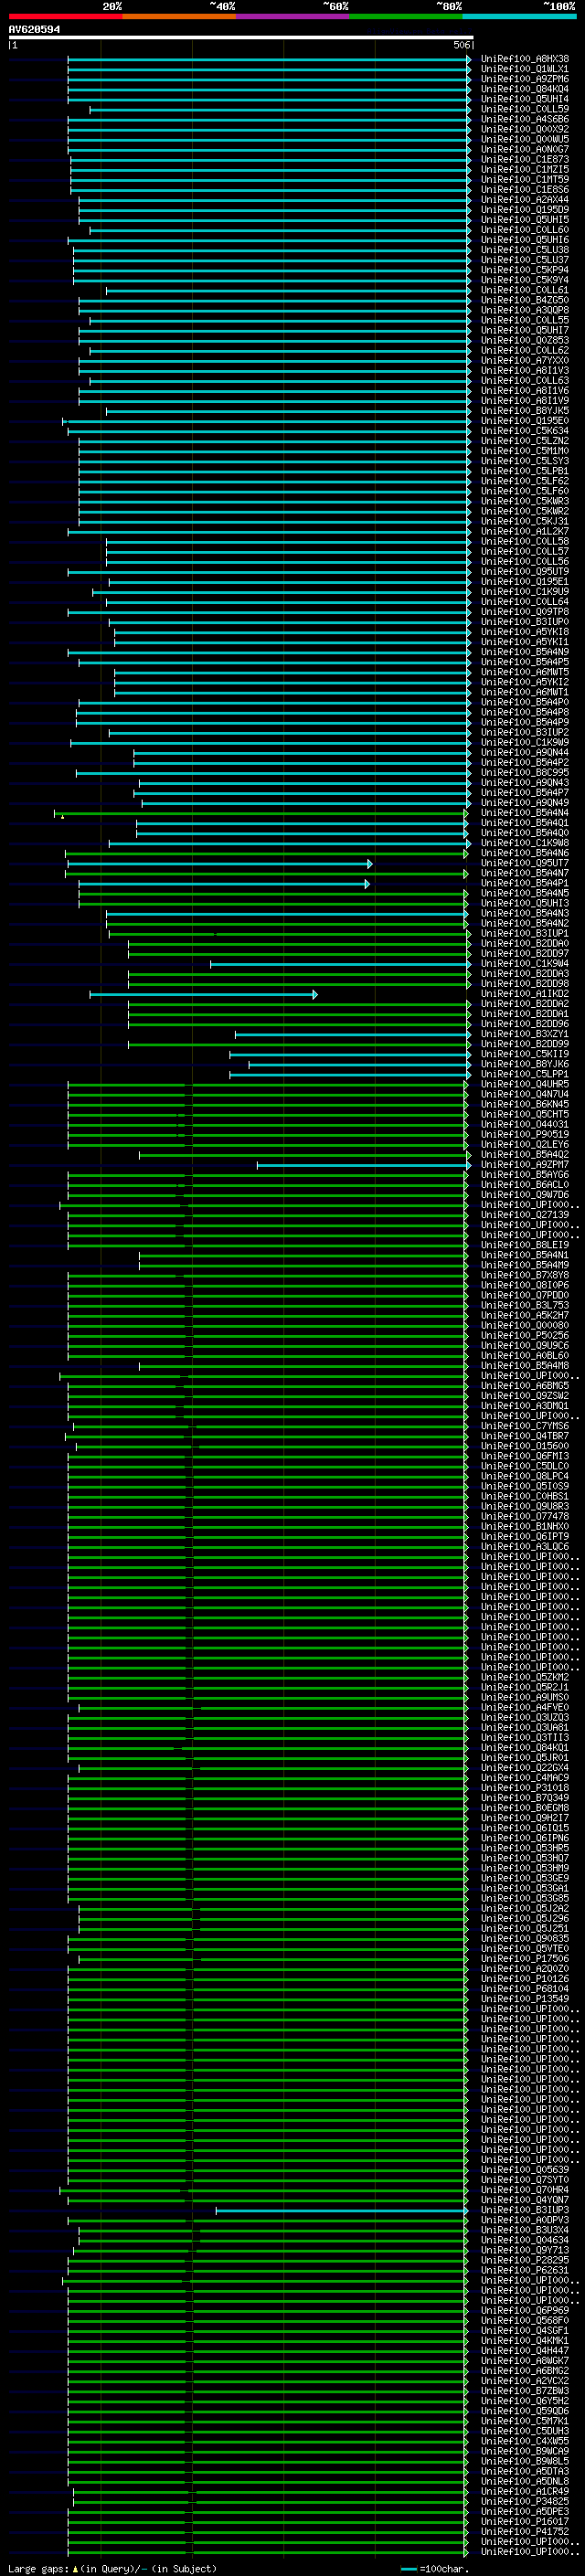The width and height of the screenshot is (585, 2576).
Task: Select hit label UniRef100_C5KP94
Action: tap(525, 270)
